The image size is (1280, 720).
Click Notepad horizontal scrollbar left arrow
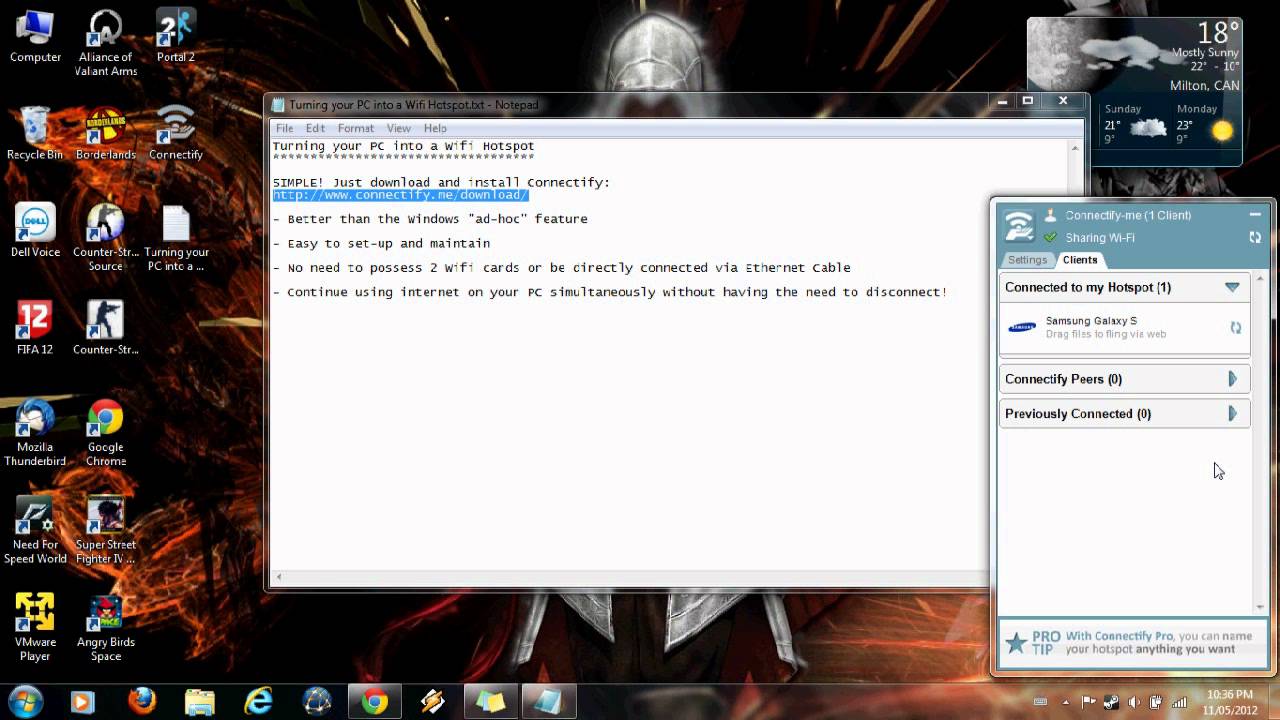279,577
